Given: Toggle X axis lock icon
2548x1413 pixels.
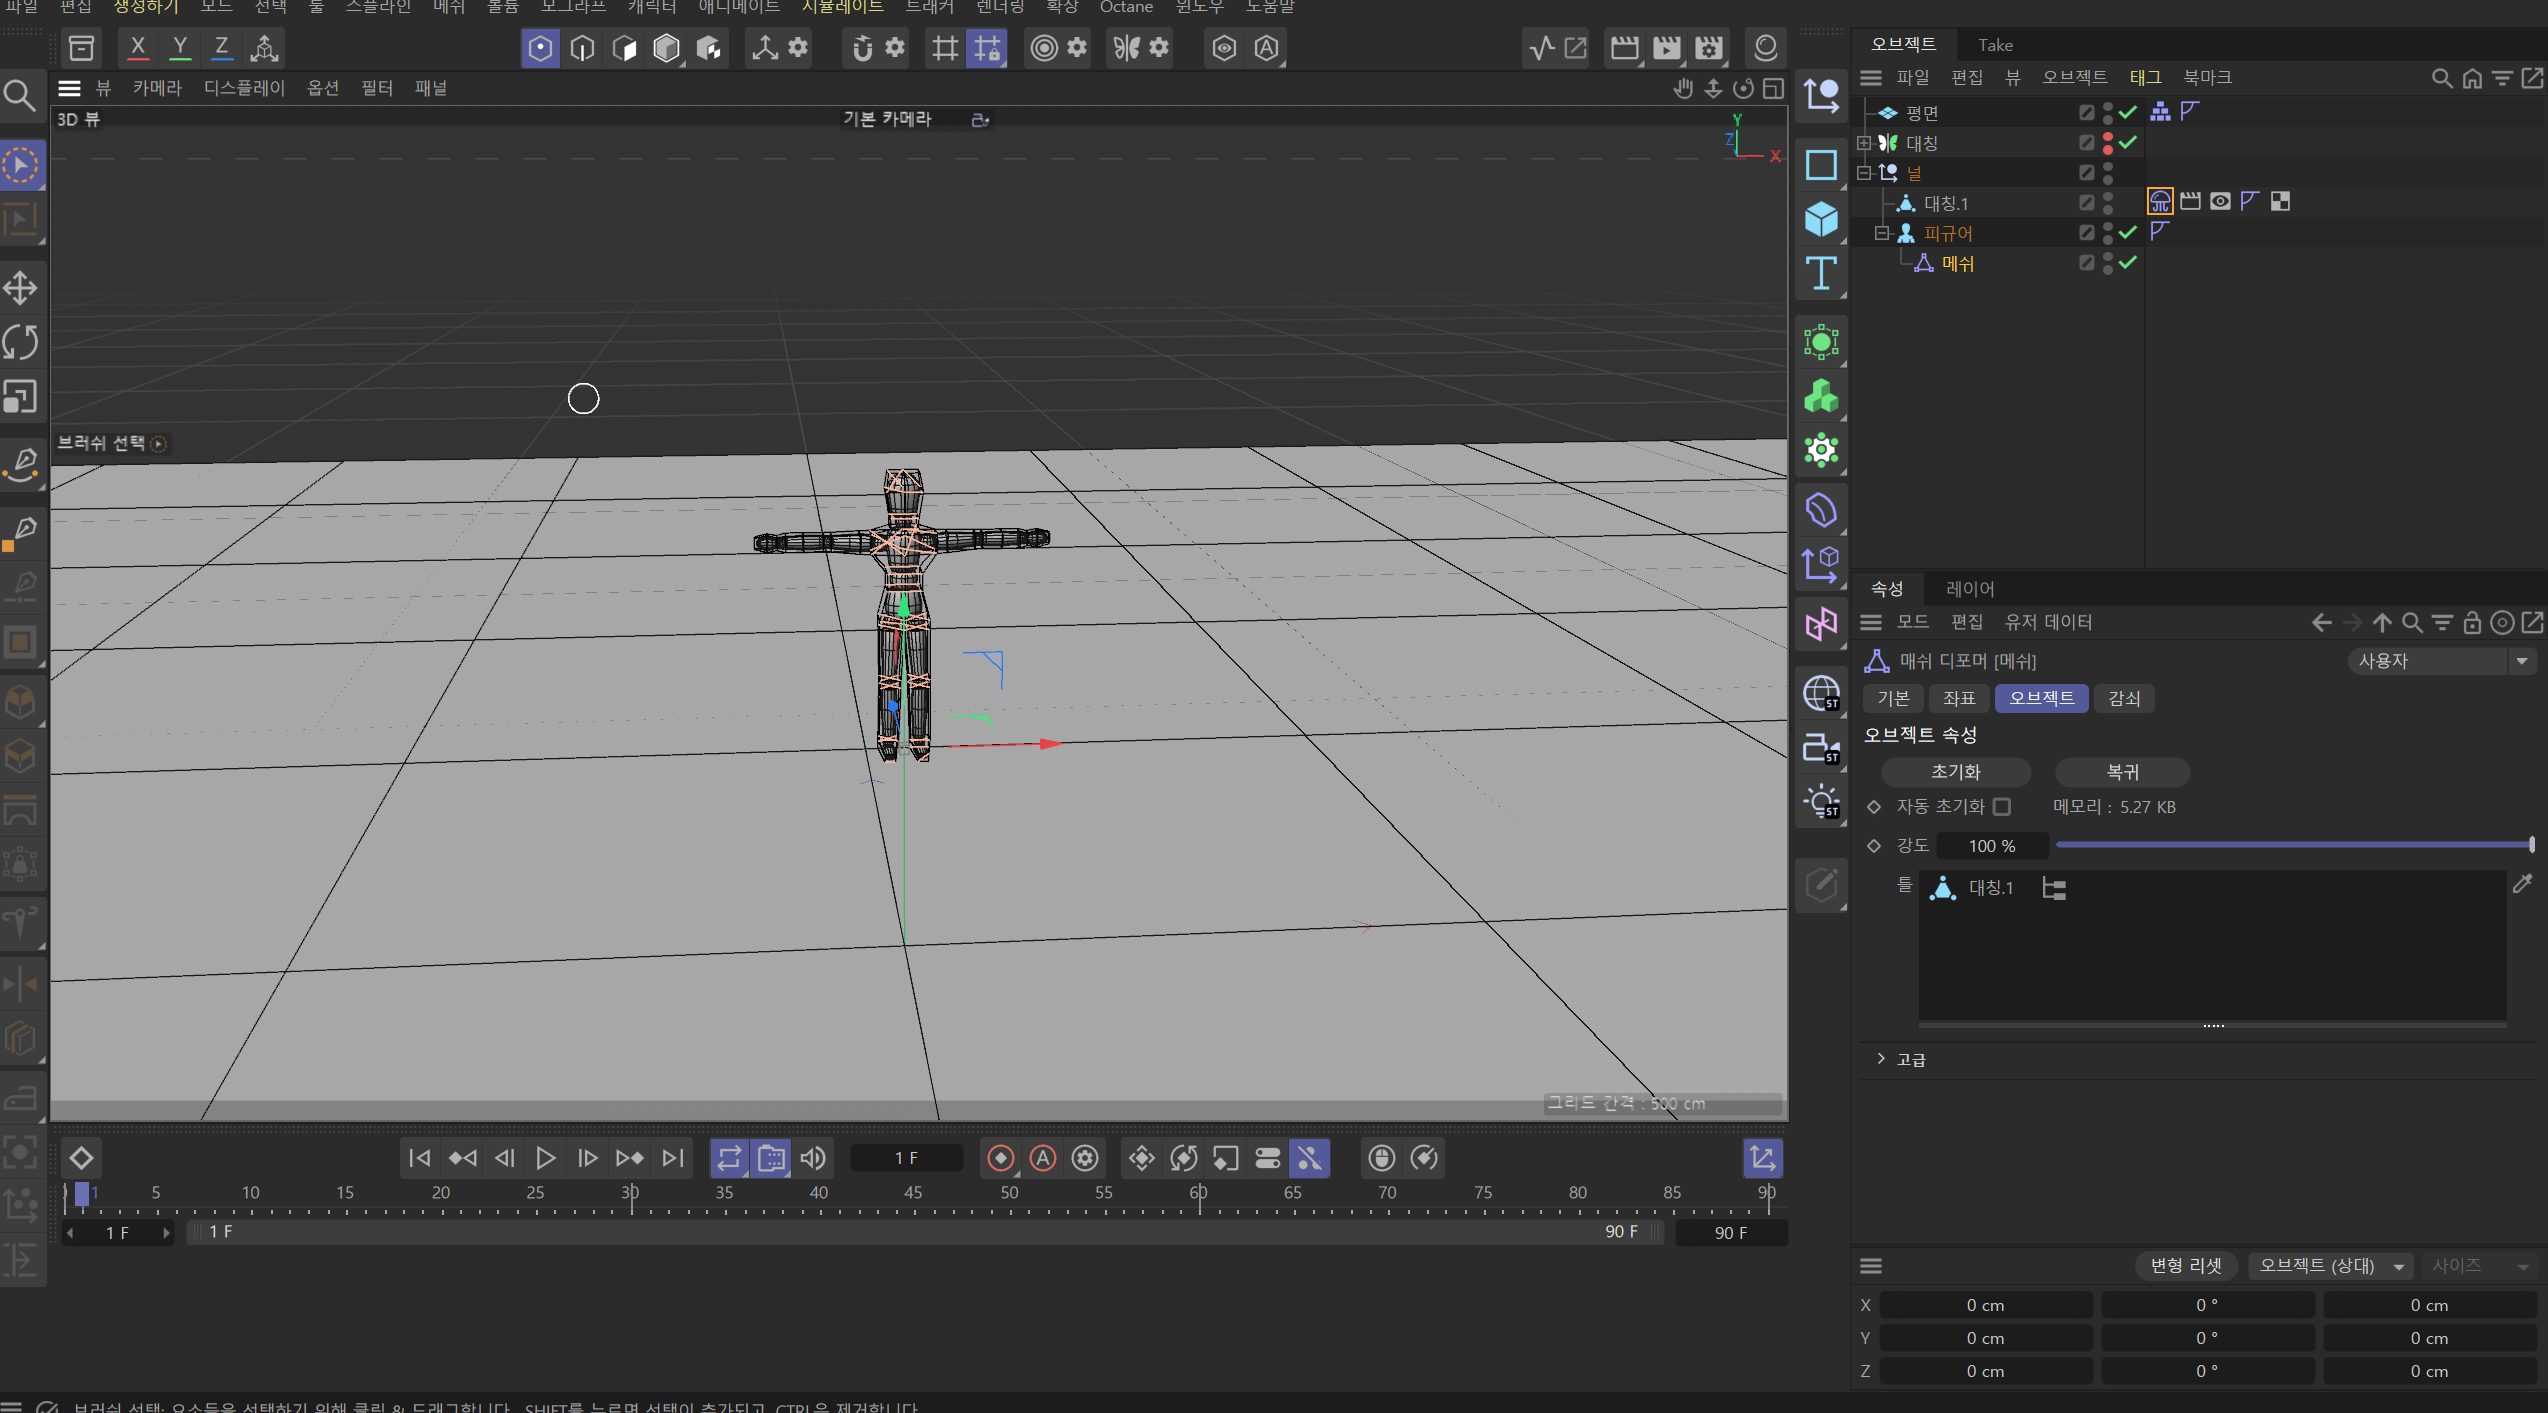Looking at the screenshot, I should pos(138,47).
